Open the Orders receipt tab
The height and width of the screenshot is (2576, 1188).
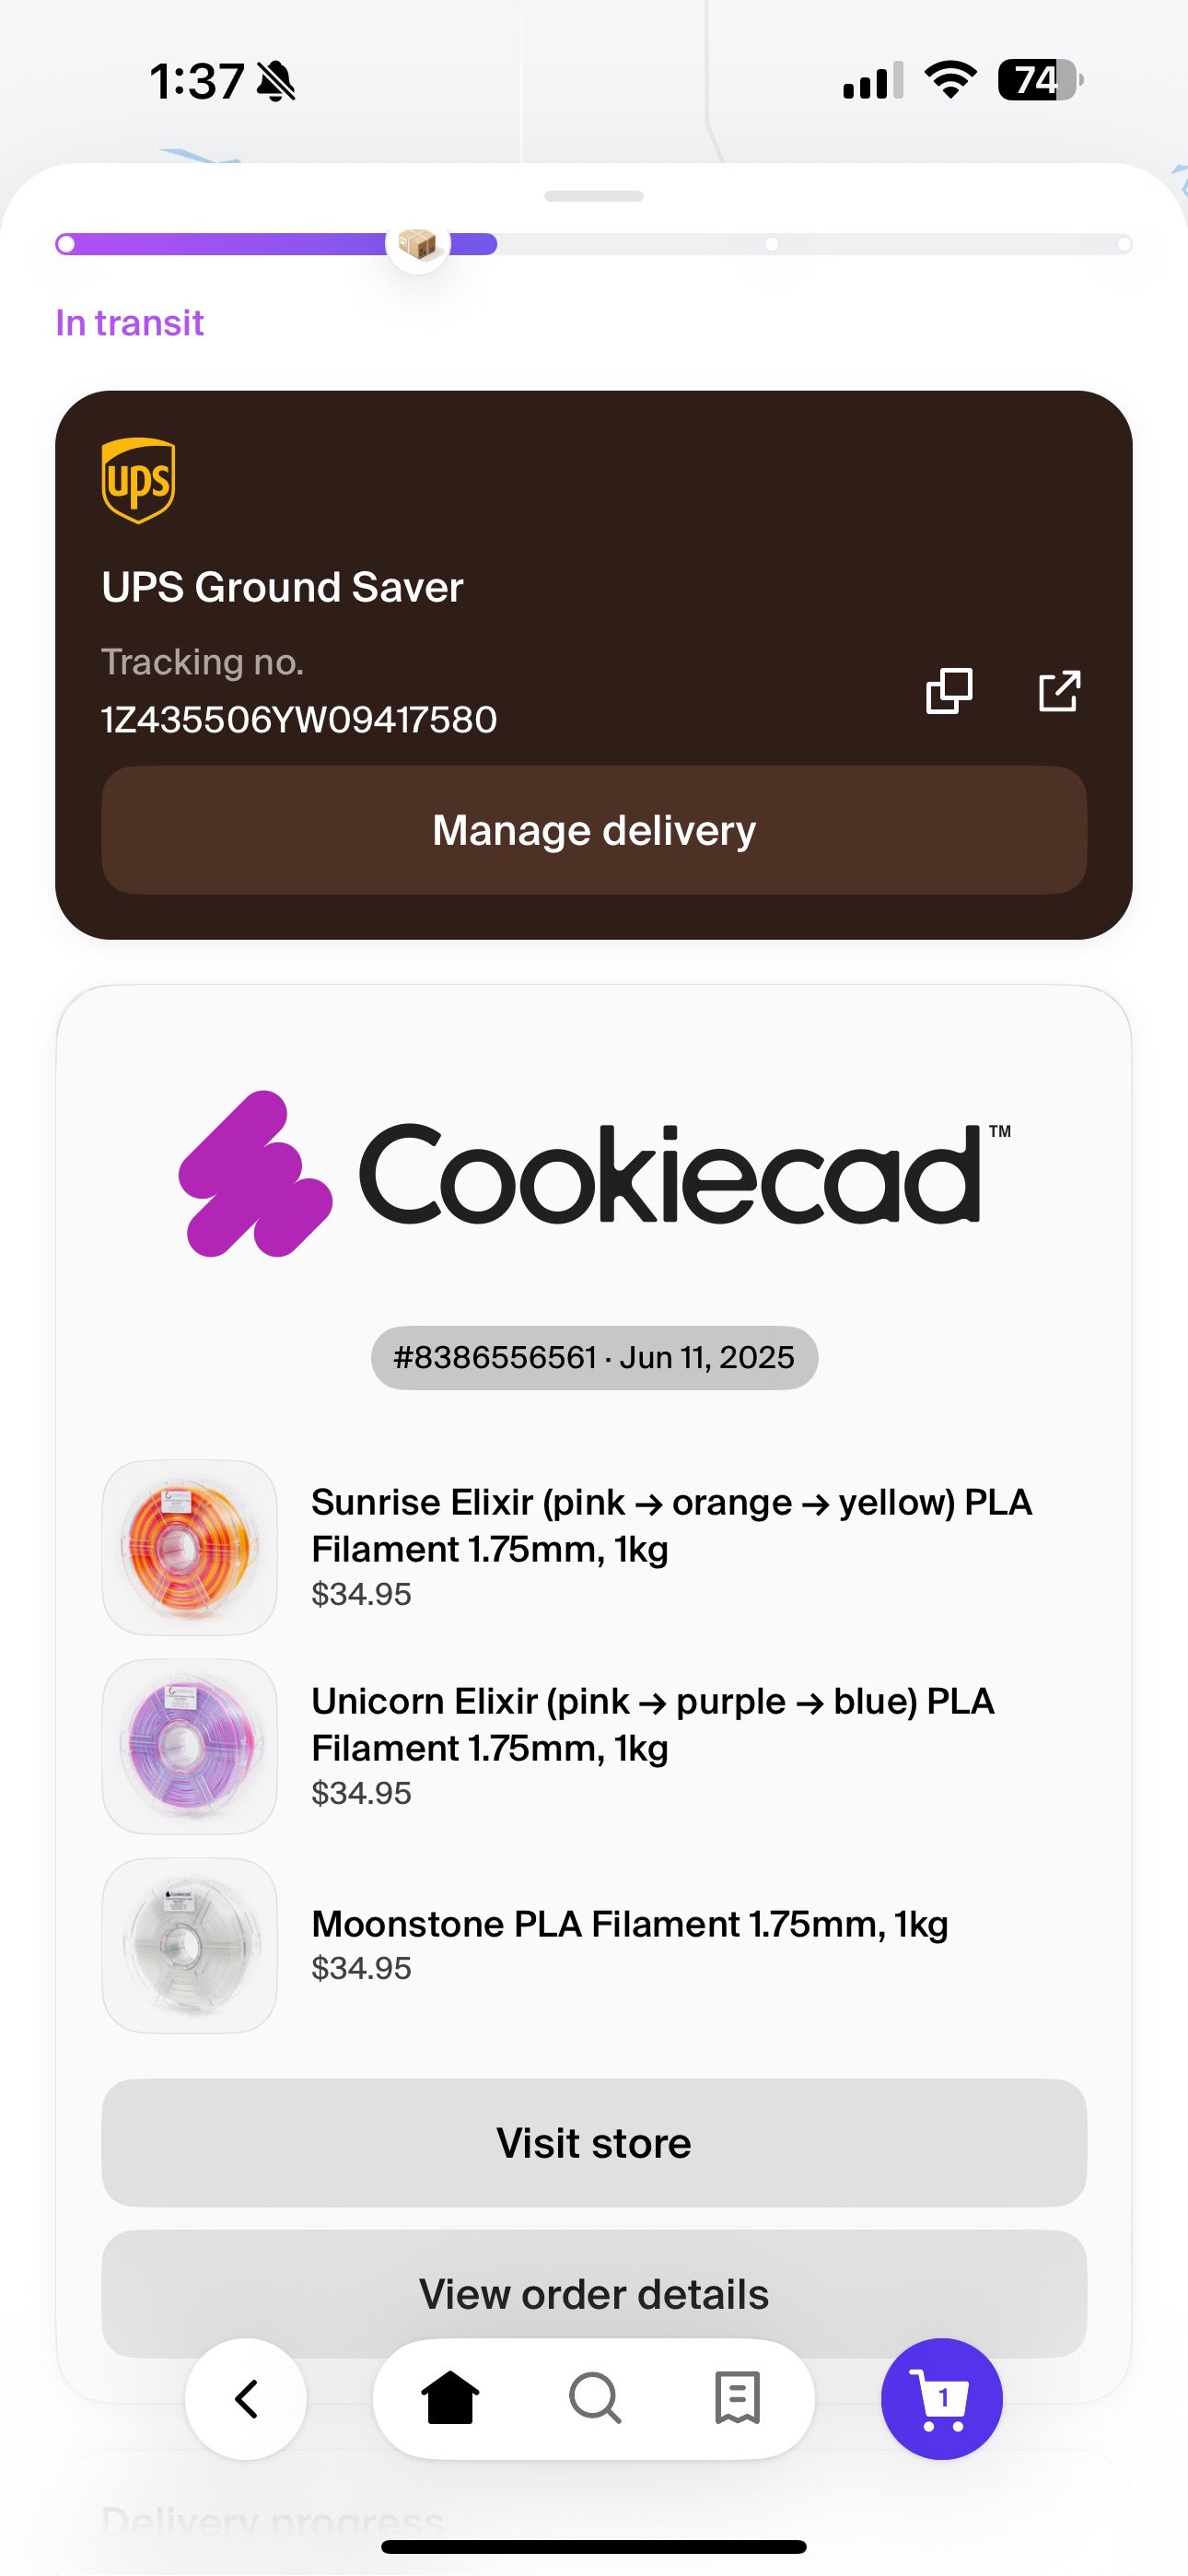coord(738,2398)
